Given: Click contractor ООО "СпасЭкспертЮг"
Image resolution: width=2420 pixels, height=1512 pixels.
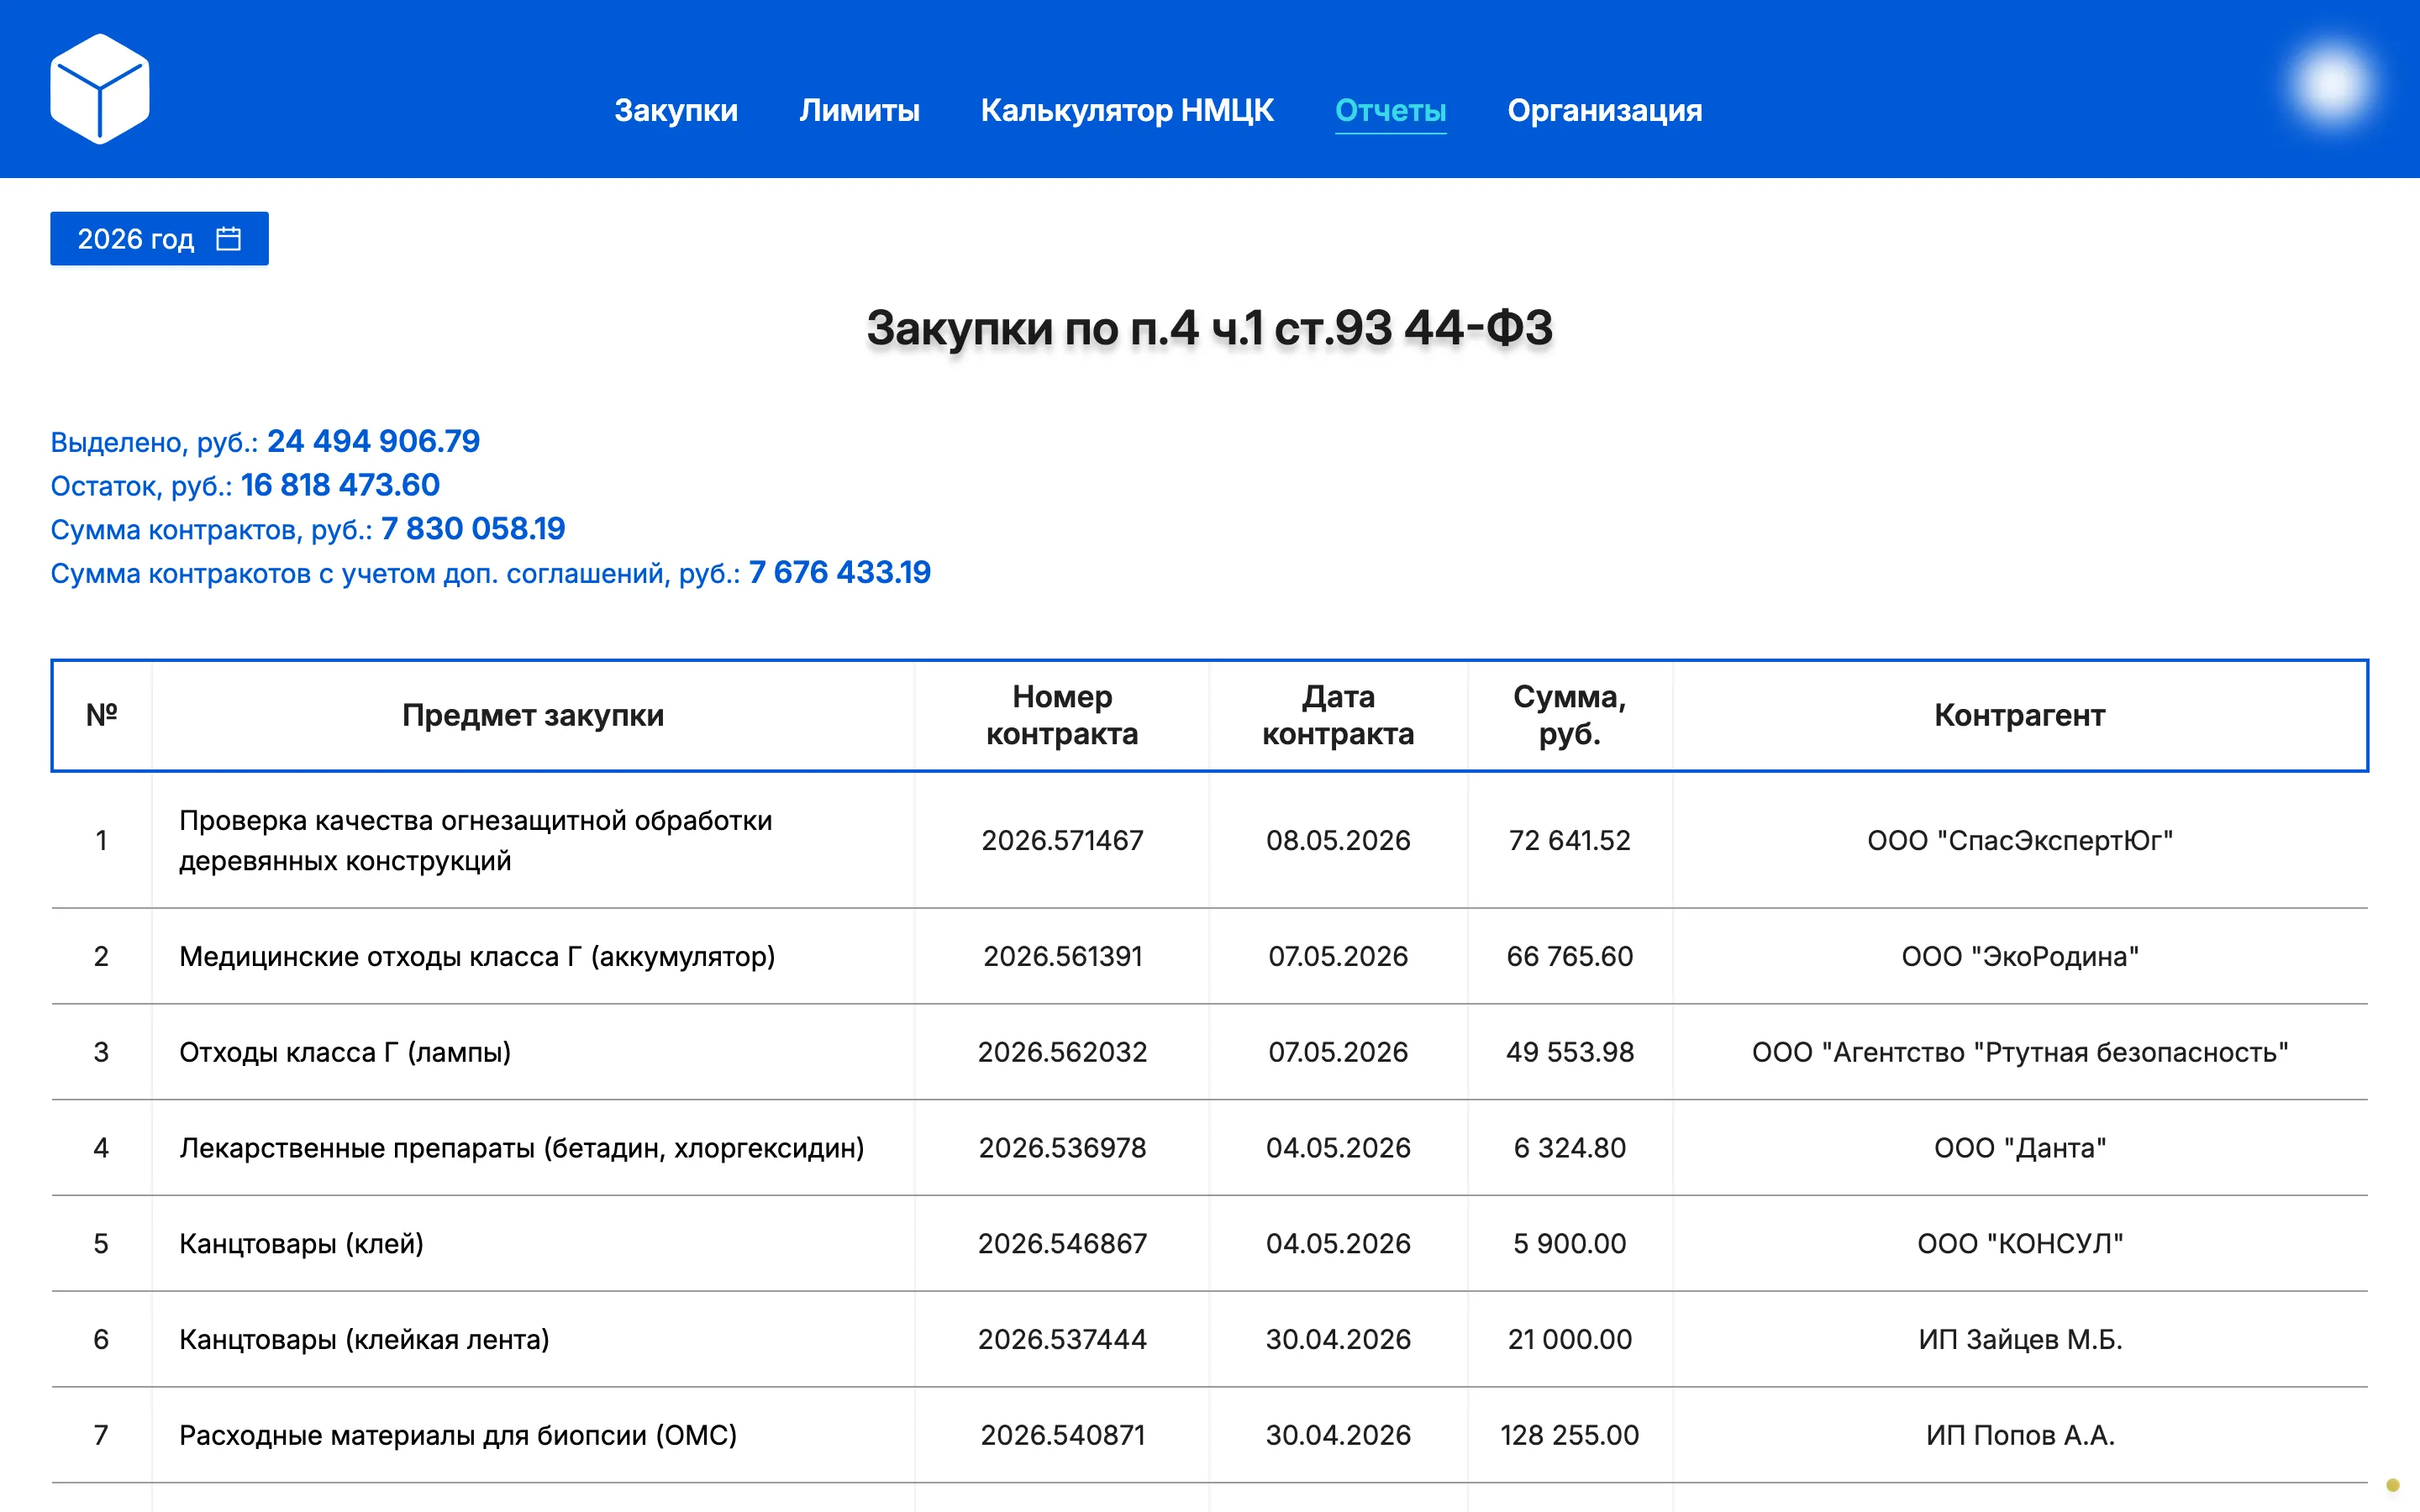Looking at the screenshot, I should point(2020,840).
